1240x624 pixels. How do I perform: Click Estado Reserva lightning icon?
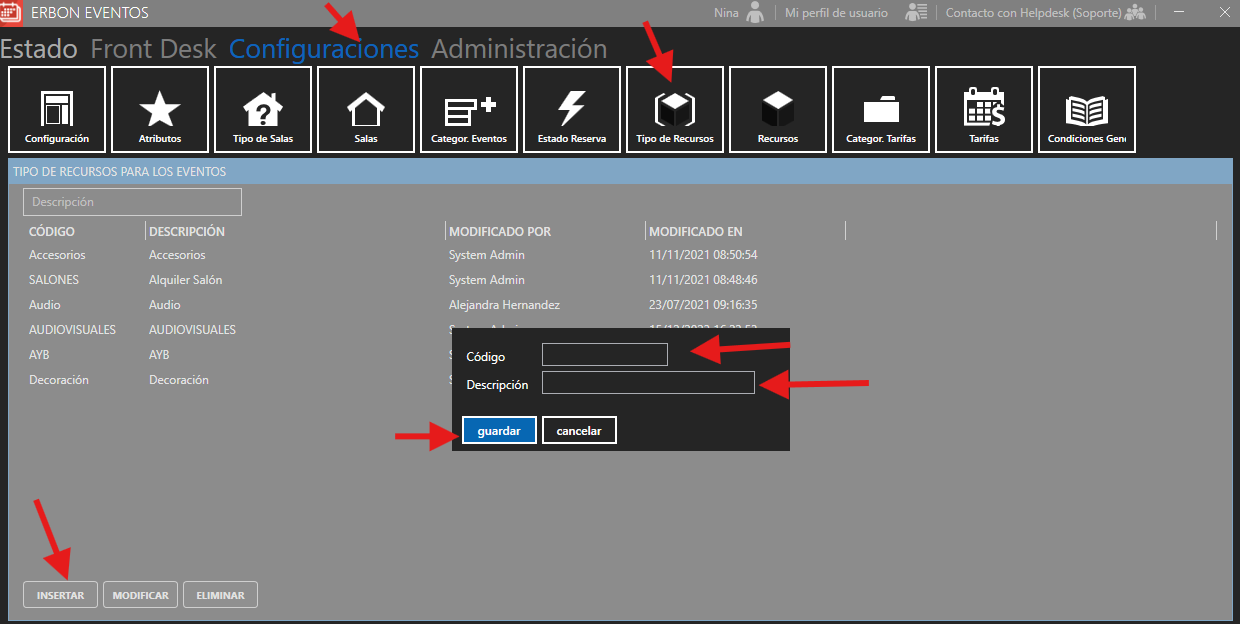(572, 109)
